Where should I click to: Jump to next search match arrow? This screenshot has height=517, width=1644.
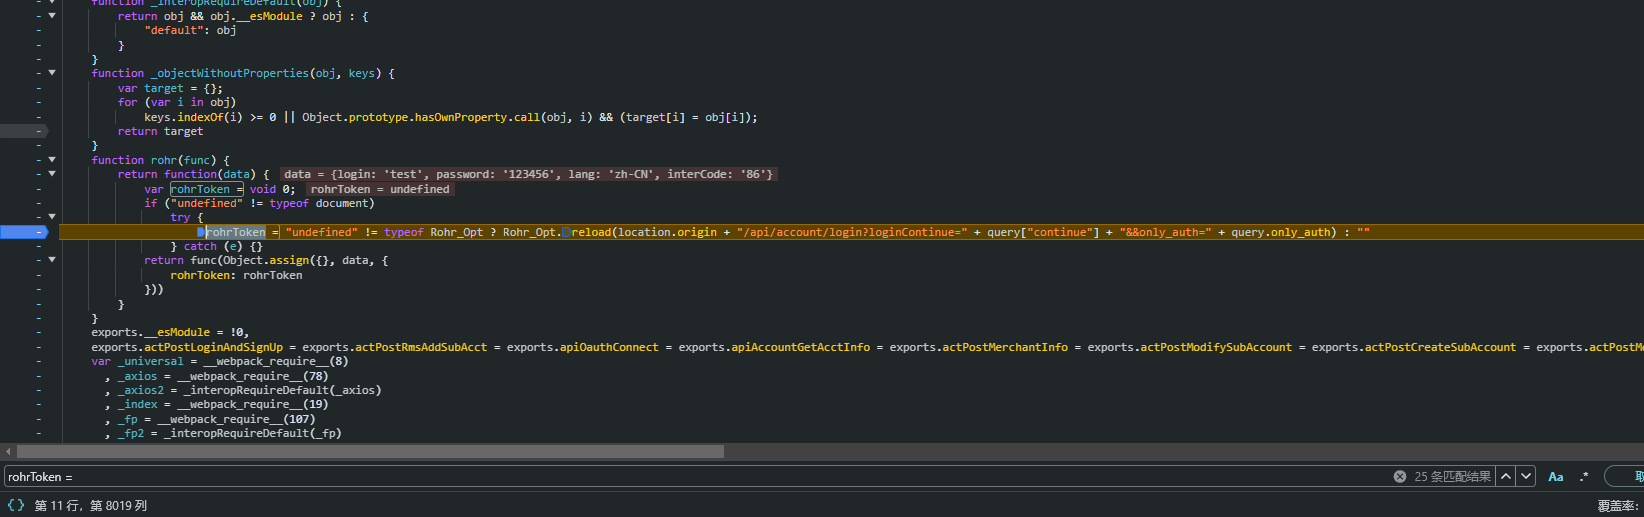click(x=1526, y=477)
